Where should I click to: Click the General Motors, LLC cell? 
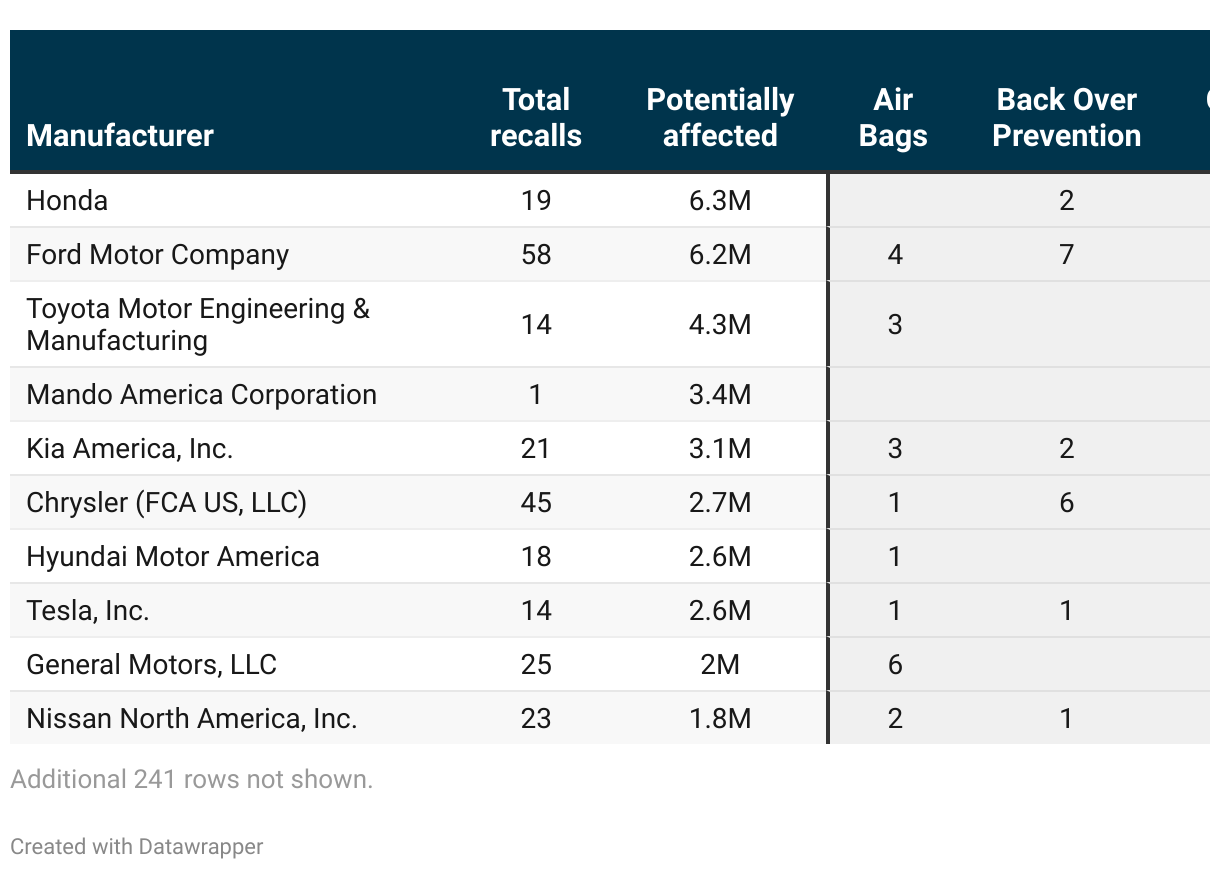point(151,665)
